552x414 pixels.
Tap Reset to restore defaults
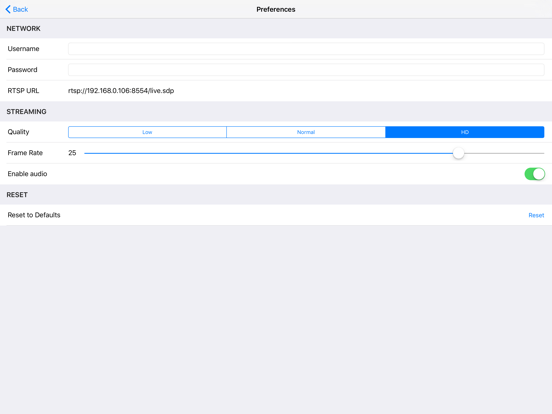pos(536,215)
